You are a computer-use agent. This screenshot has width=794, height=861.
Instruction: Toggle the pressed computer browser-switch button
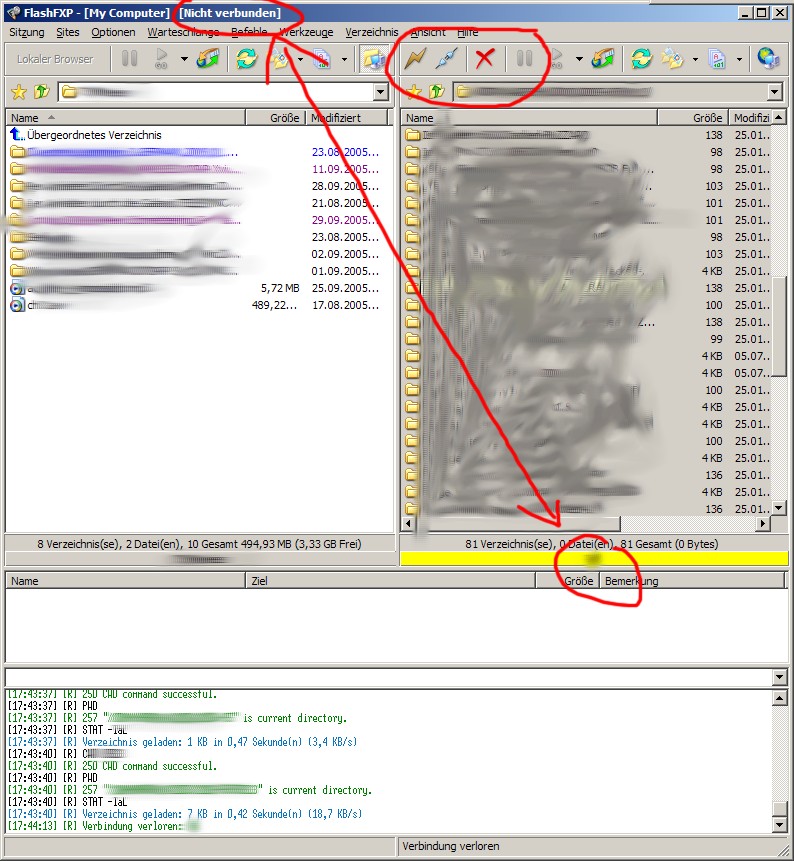(x=374, y=59)
